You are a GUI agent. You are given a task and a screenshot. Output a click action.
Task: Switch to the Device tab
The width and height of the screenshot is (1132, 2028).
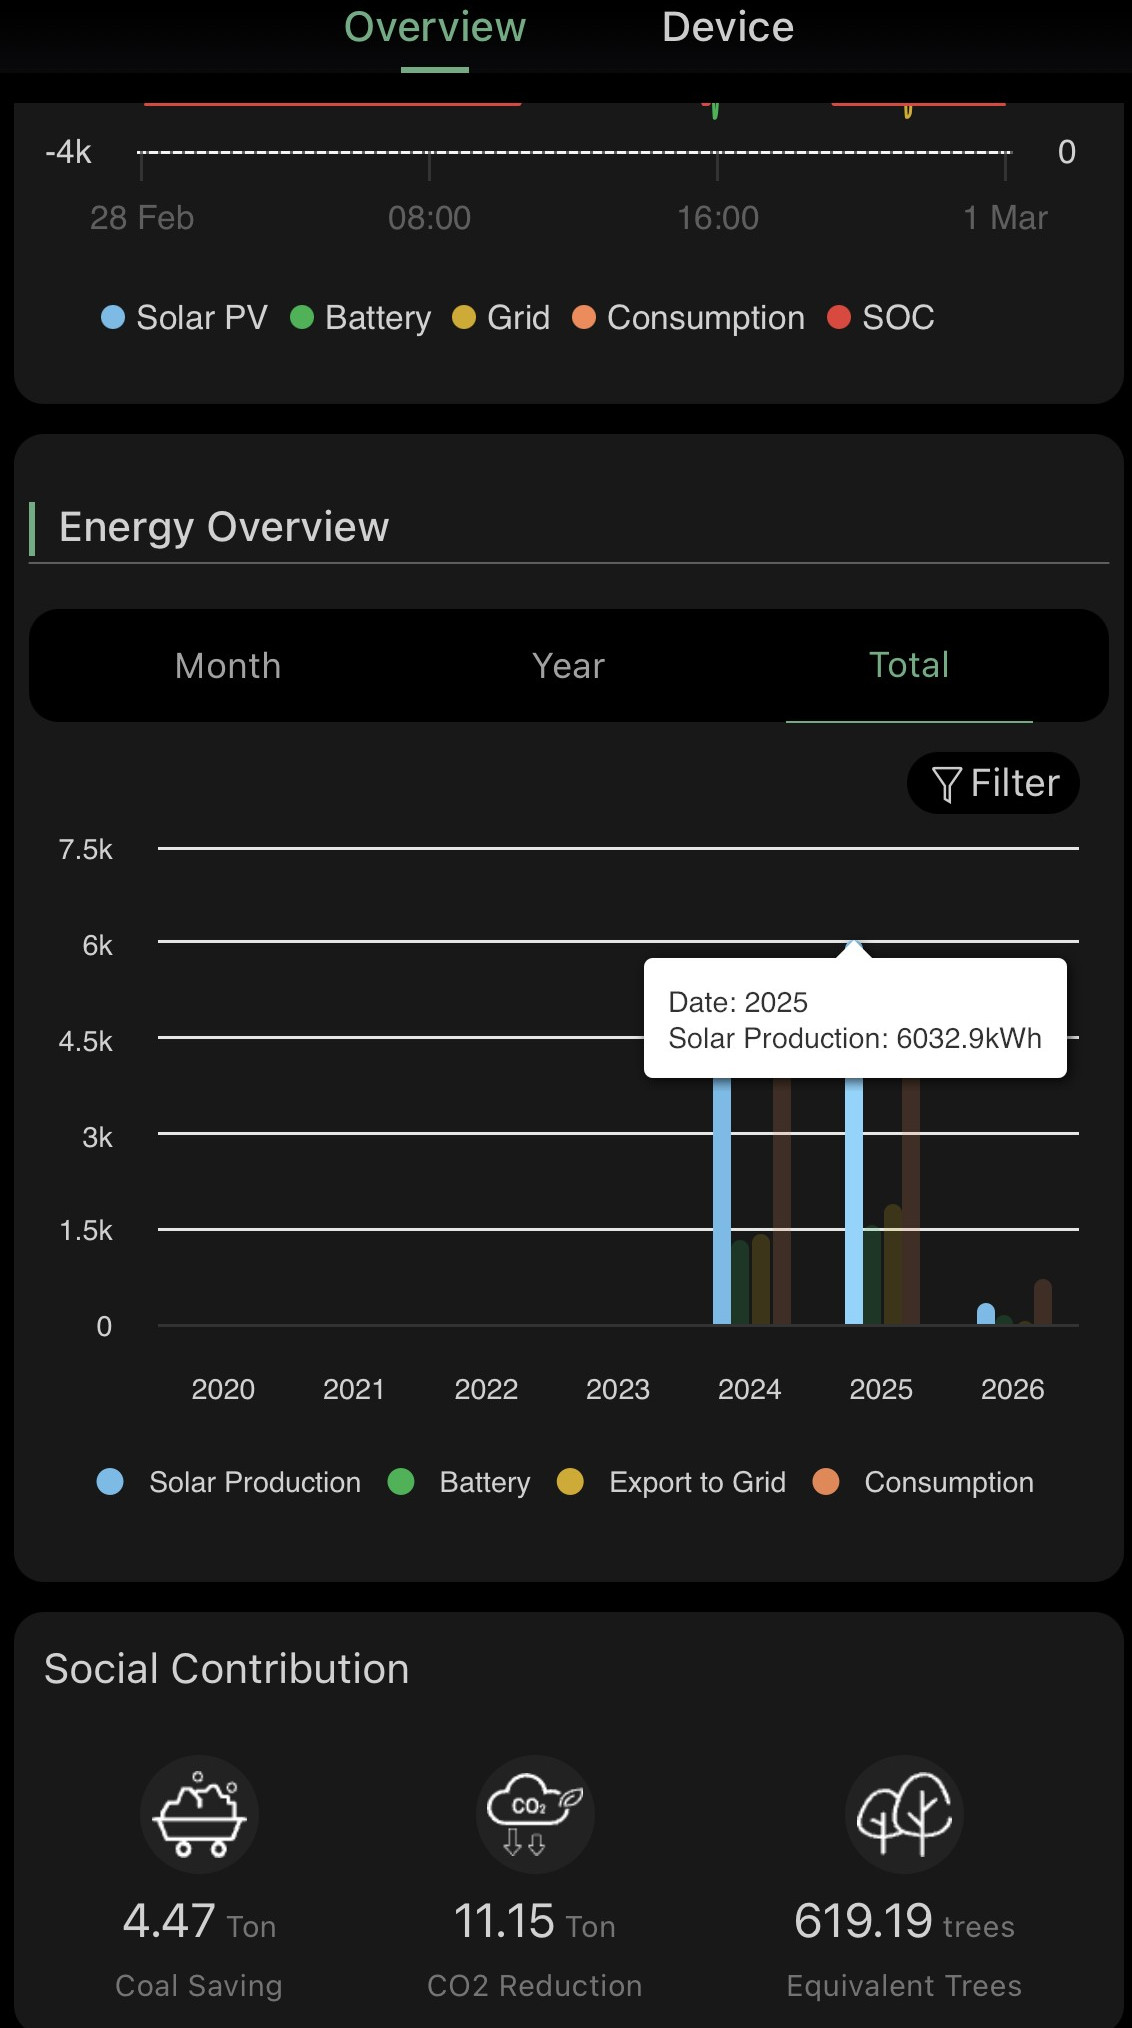(x=727, y=28)
